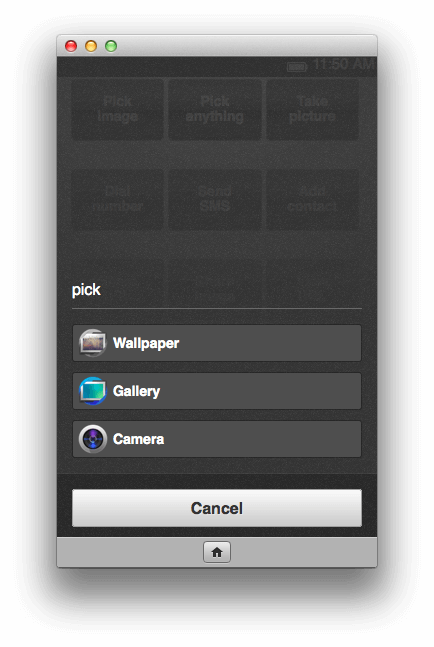Viewport: 434px width, 647px height.
Task: Click the dimmed Add contact button
Action: (312, 199)
